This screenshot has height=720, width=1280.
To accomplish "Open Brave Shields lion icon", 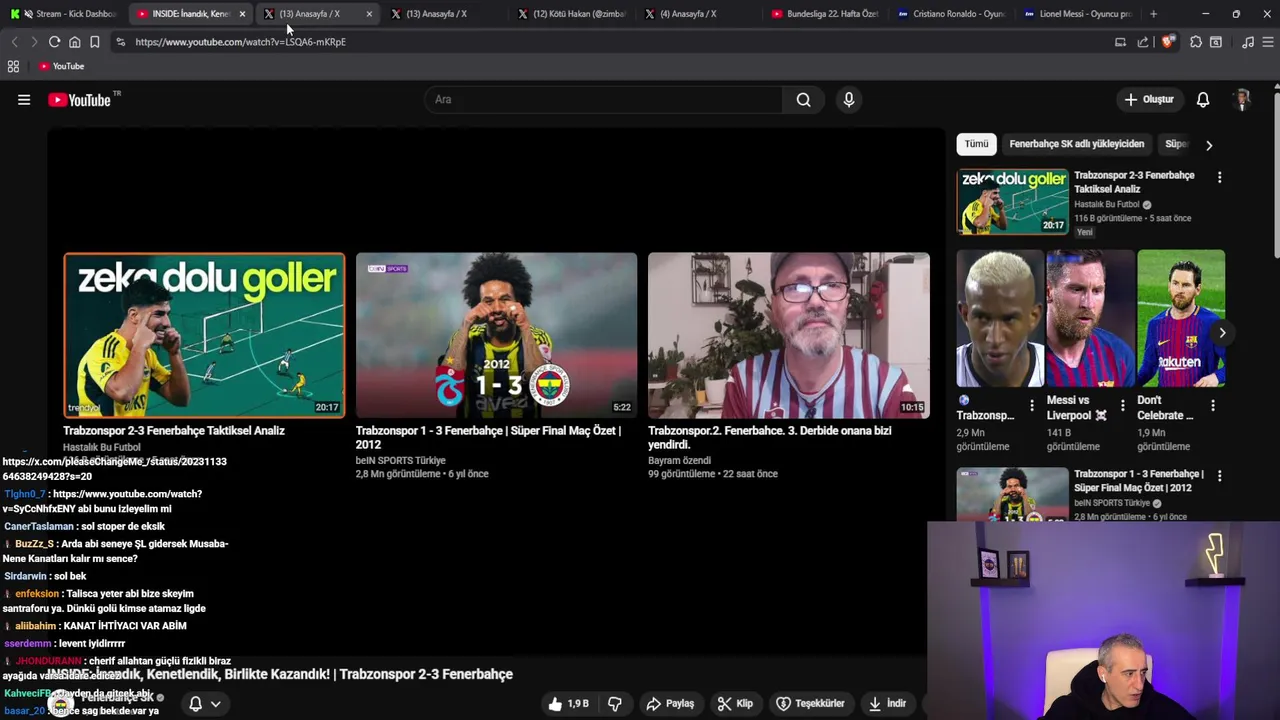I will point(1166,42).
